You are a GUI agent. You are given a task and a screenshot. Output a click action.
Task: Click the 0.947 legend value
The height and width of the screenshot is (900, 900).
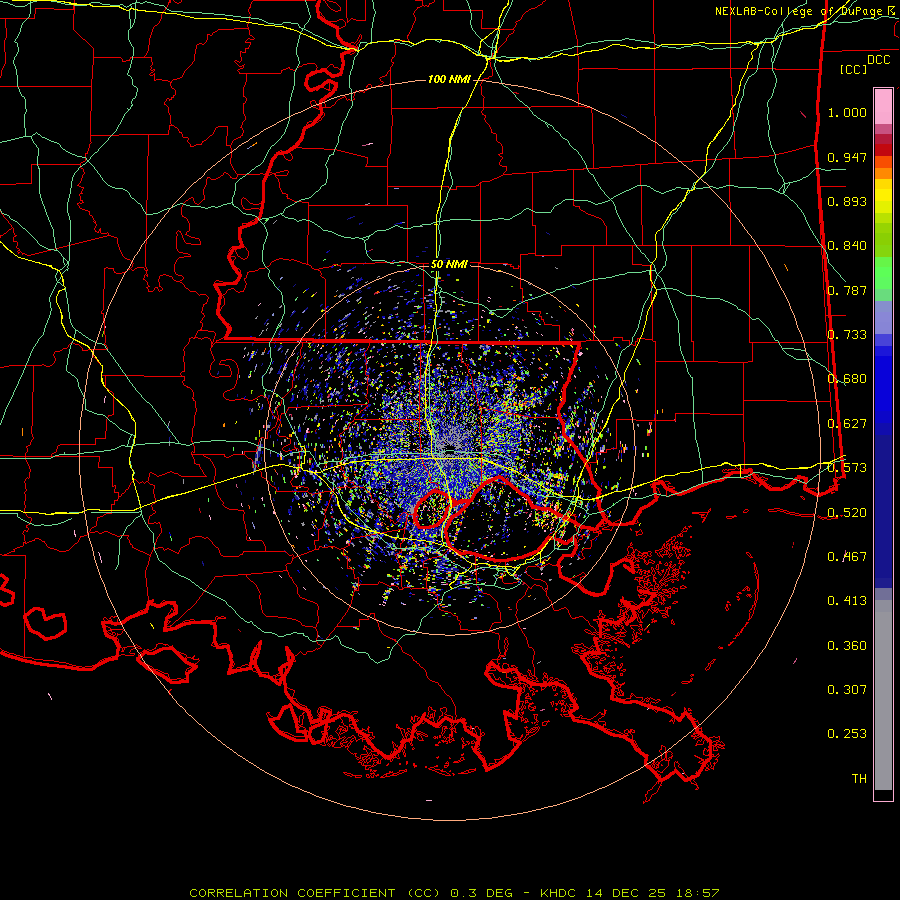point(847,157)
